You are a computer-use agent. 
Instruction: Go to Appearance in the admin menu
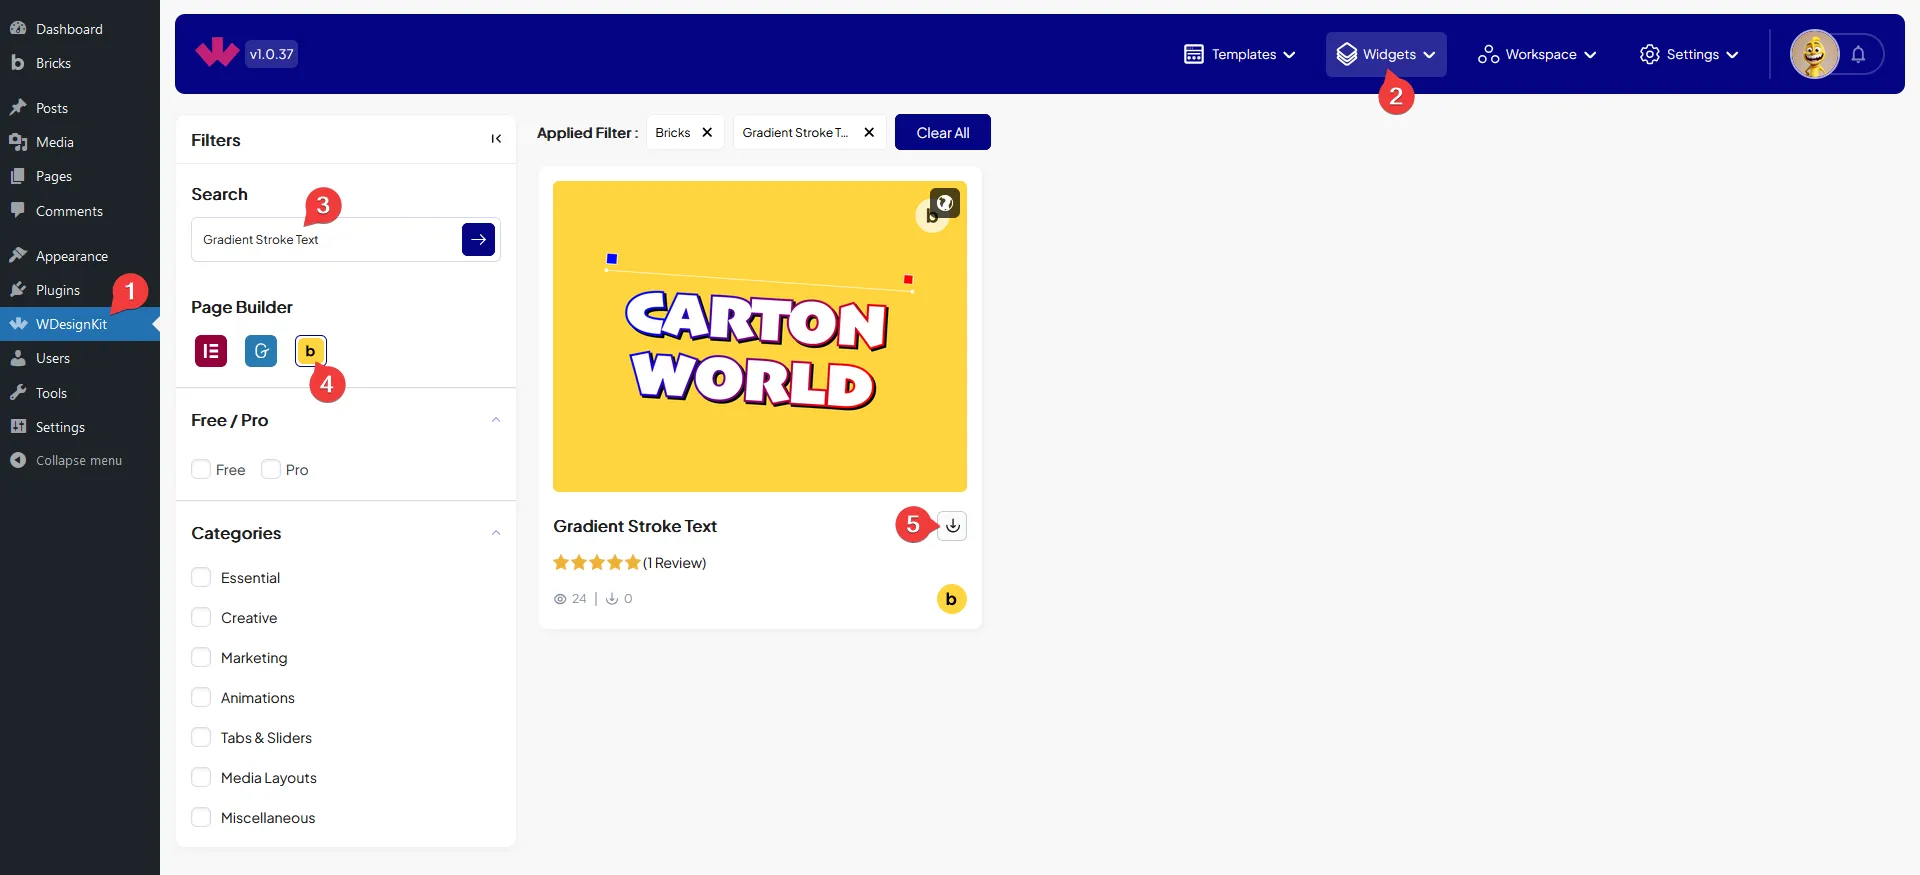[71, 256]
